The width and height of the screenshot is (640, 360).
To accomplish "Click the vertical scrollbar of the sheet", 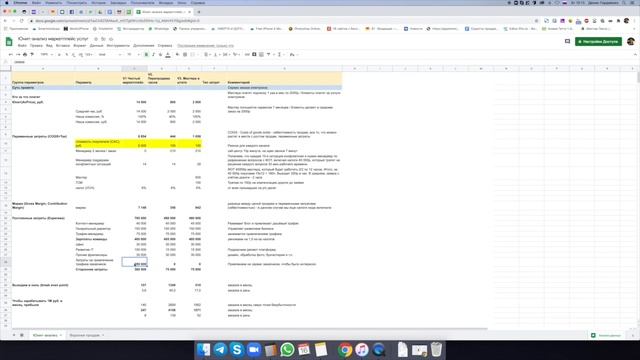I will [638, 196].
